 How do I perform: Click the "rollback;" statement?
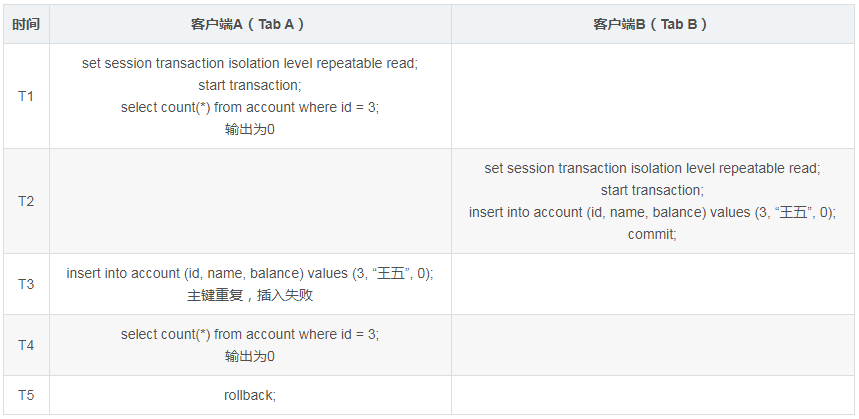pos(250,395)
